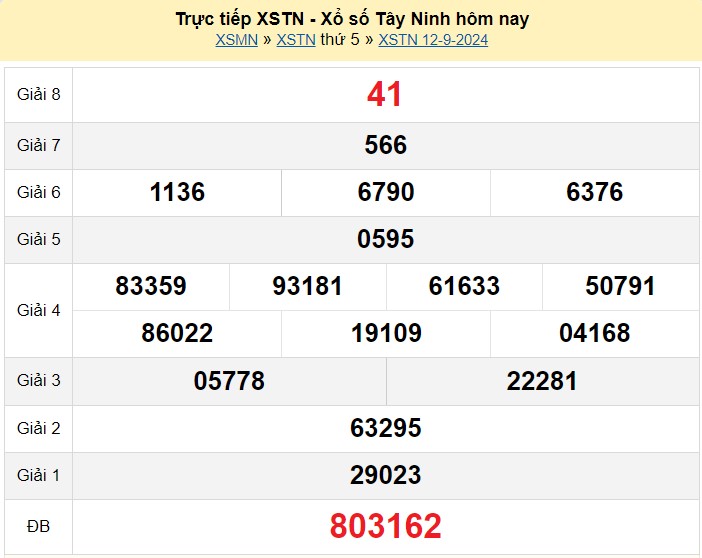Click the 'Giải 2' row label
The width and height of the screenshot is (702, 558).
tap(39, 428)
